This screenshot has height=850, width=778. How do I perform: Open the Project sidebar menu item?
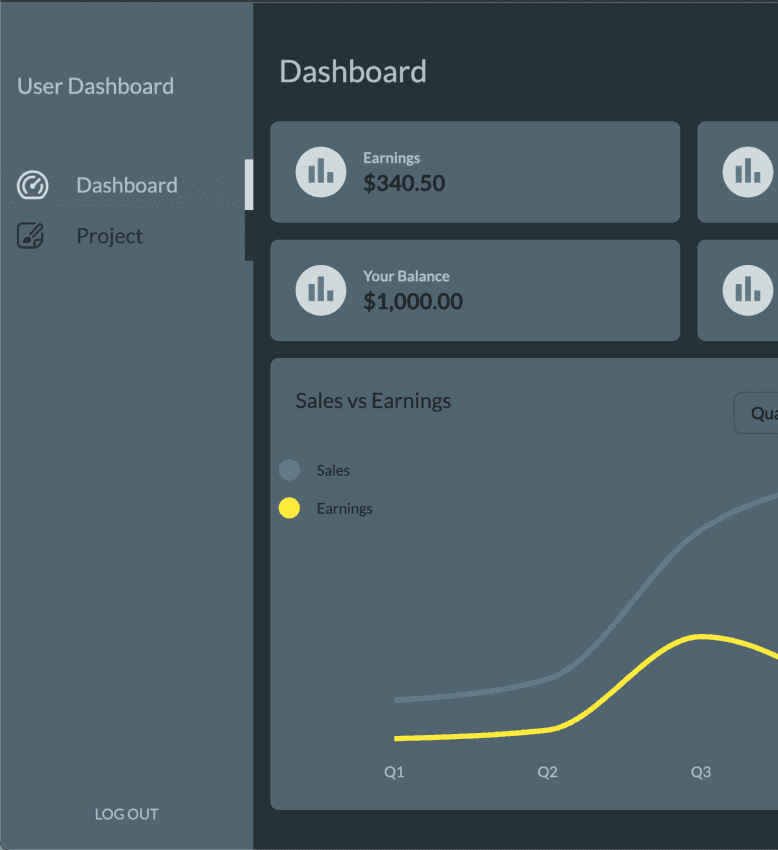[x=124, y=236]
